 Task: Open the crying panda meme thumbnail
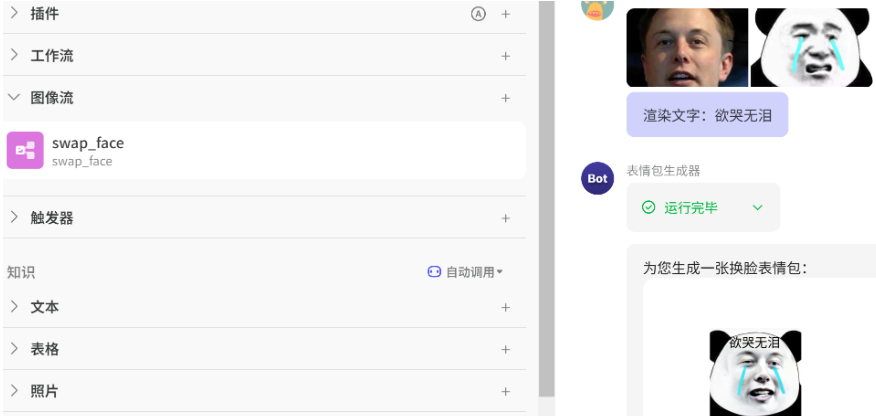click(x=811, y=47)
